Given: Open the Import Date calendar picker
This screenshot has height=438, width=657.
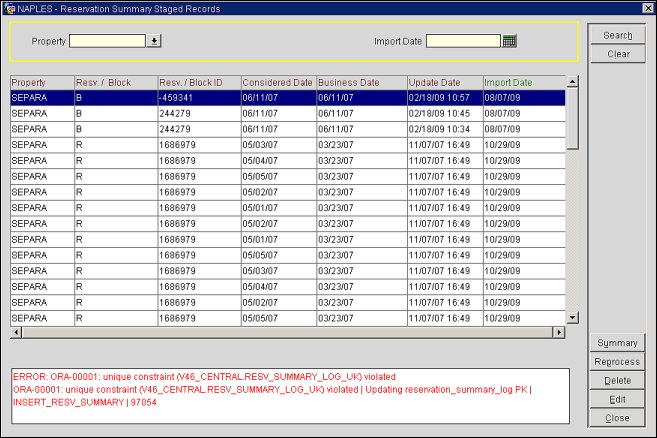Looking at the screenshot, I should coord(509,41).
